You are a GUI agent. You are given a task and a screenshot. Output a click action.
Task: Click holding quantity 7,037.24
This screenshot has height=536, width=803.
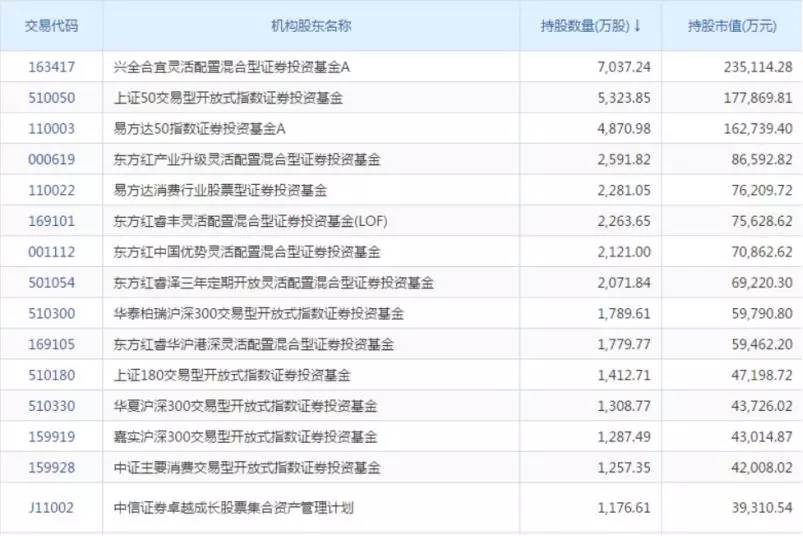point(624,67)
